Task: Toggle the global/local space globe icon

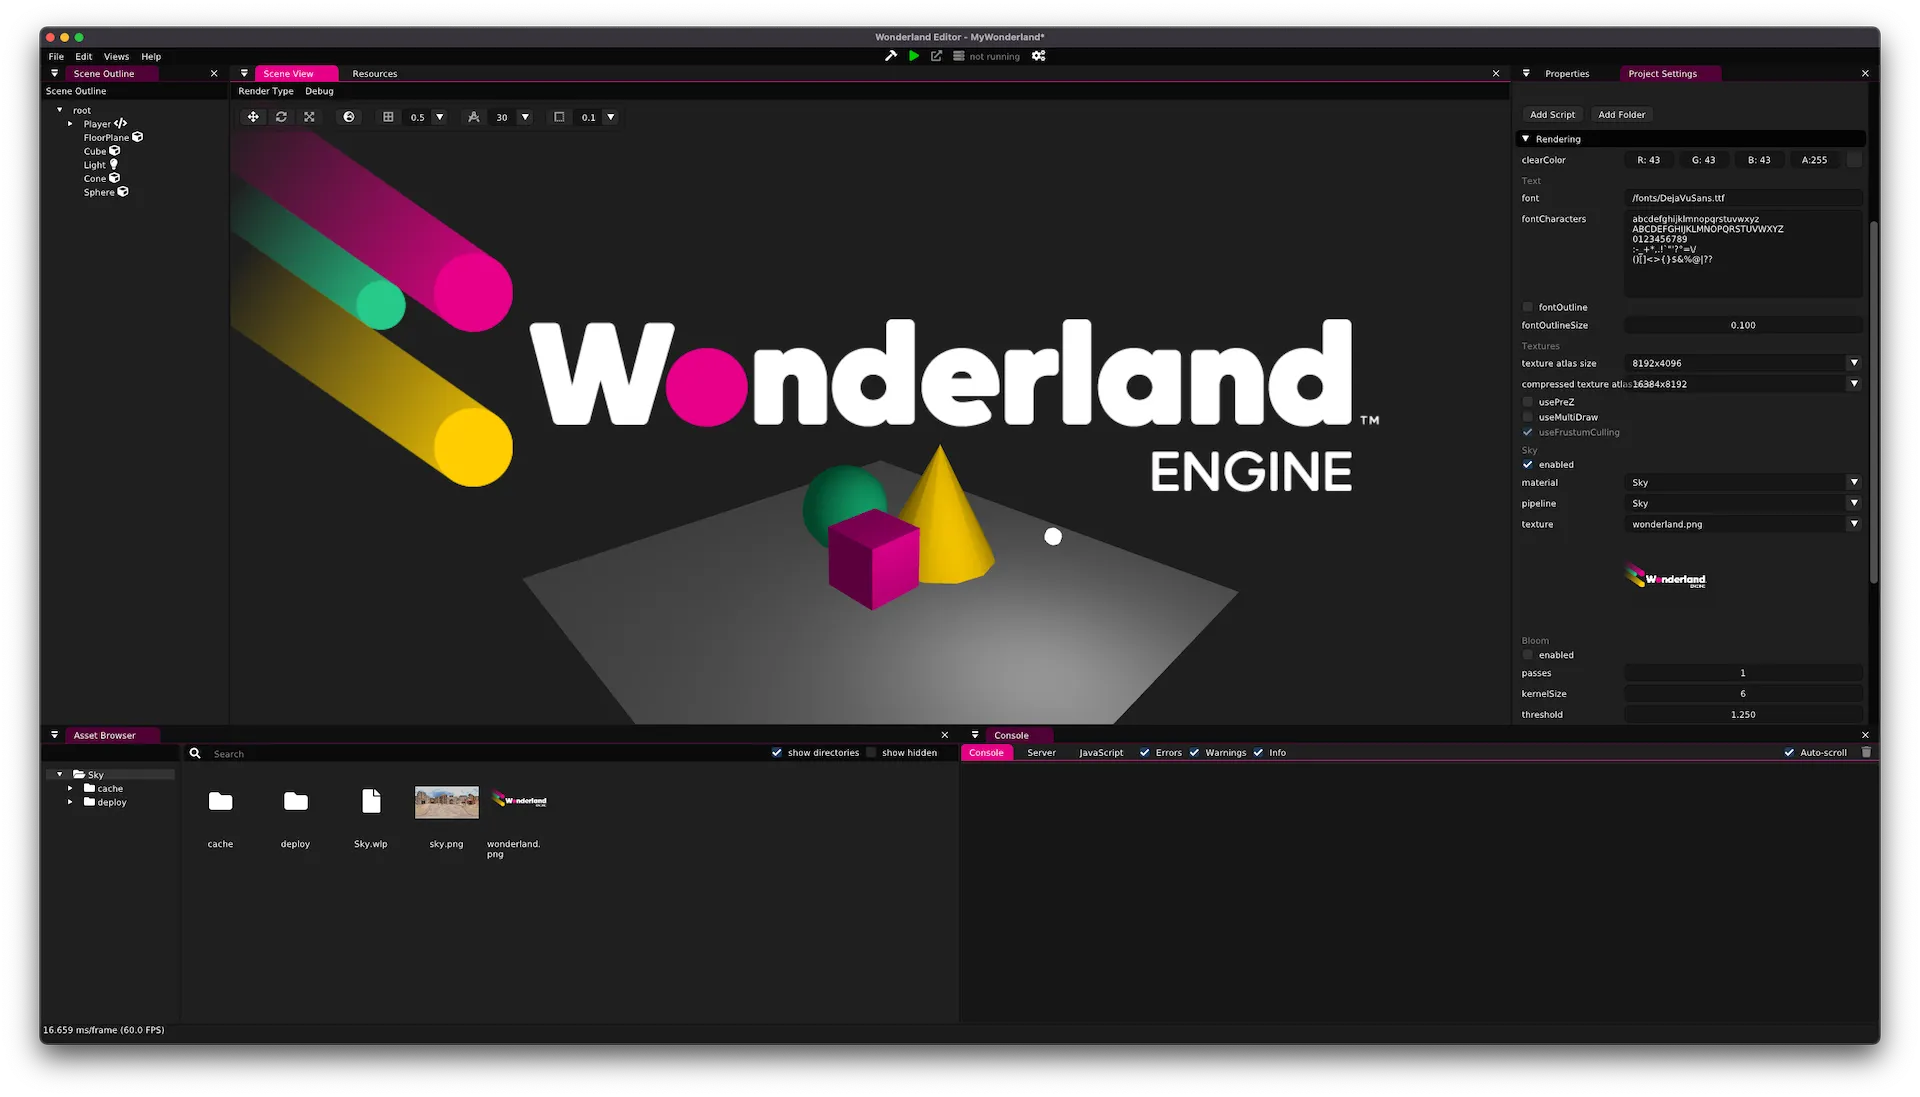Action: [349, 117]
